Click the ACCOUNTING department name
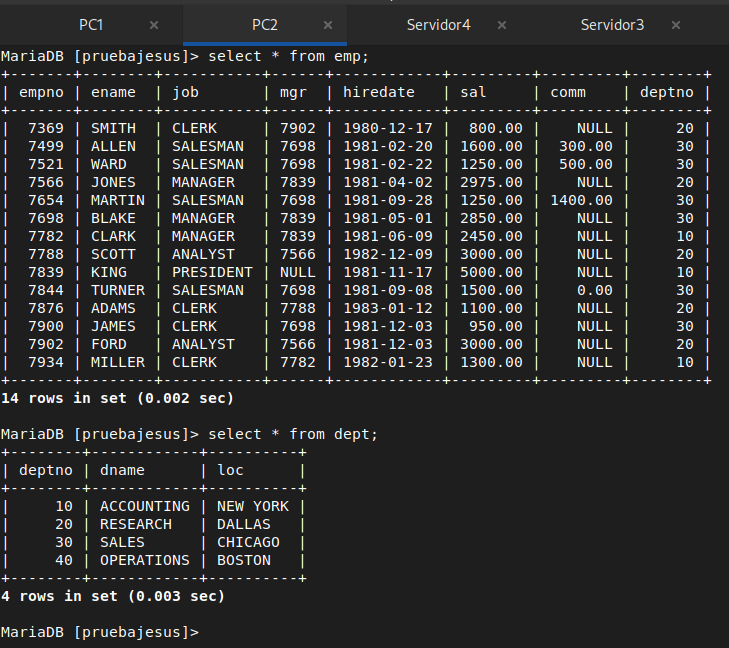This screenshot has height=648, width=729. (x=145, y=506)
